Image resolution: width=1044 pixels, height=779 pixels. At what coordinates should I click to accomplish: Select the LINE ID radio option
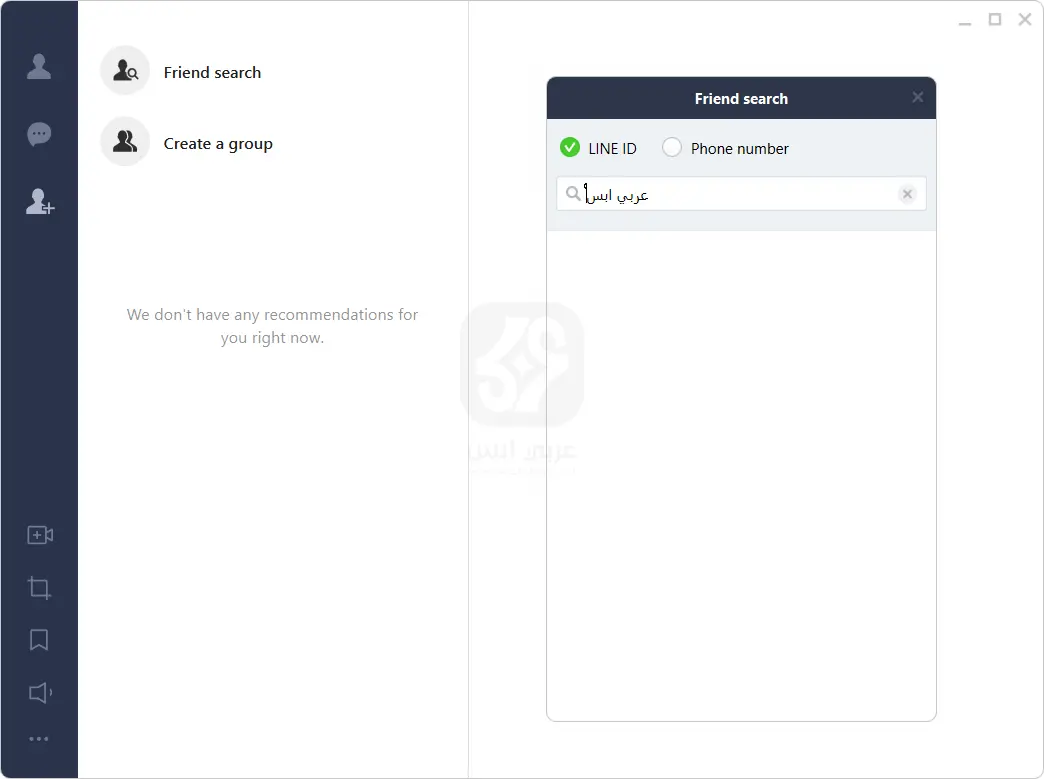(570, 148)
